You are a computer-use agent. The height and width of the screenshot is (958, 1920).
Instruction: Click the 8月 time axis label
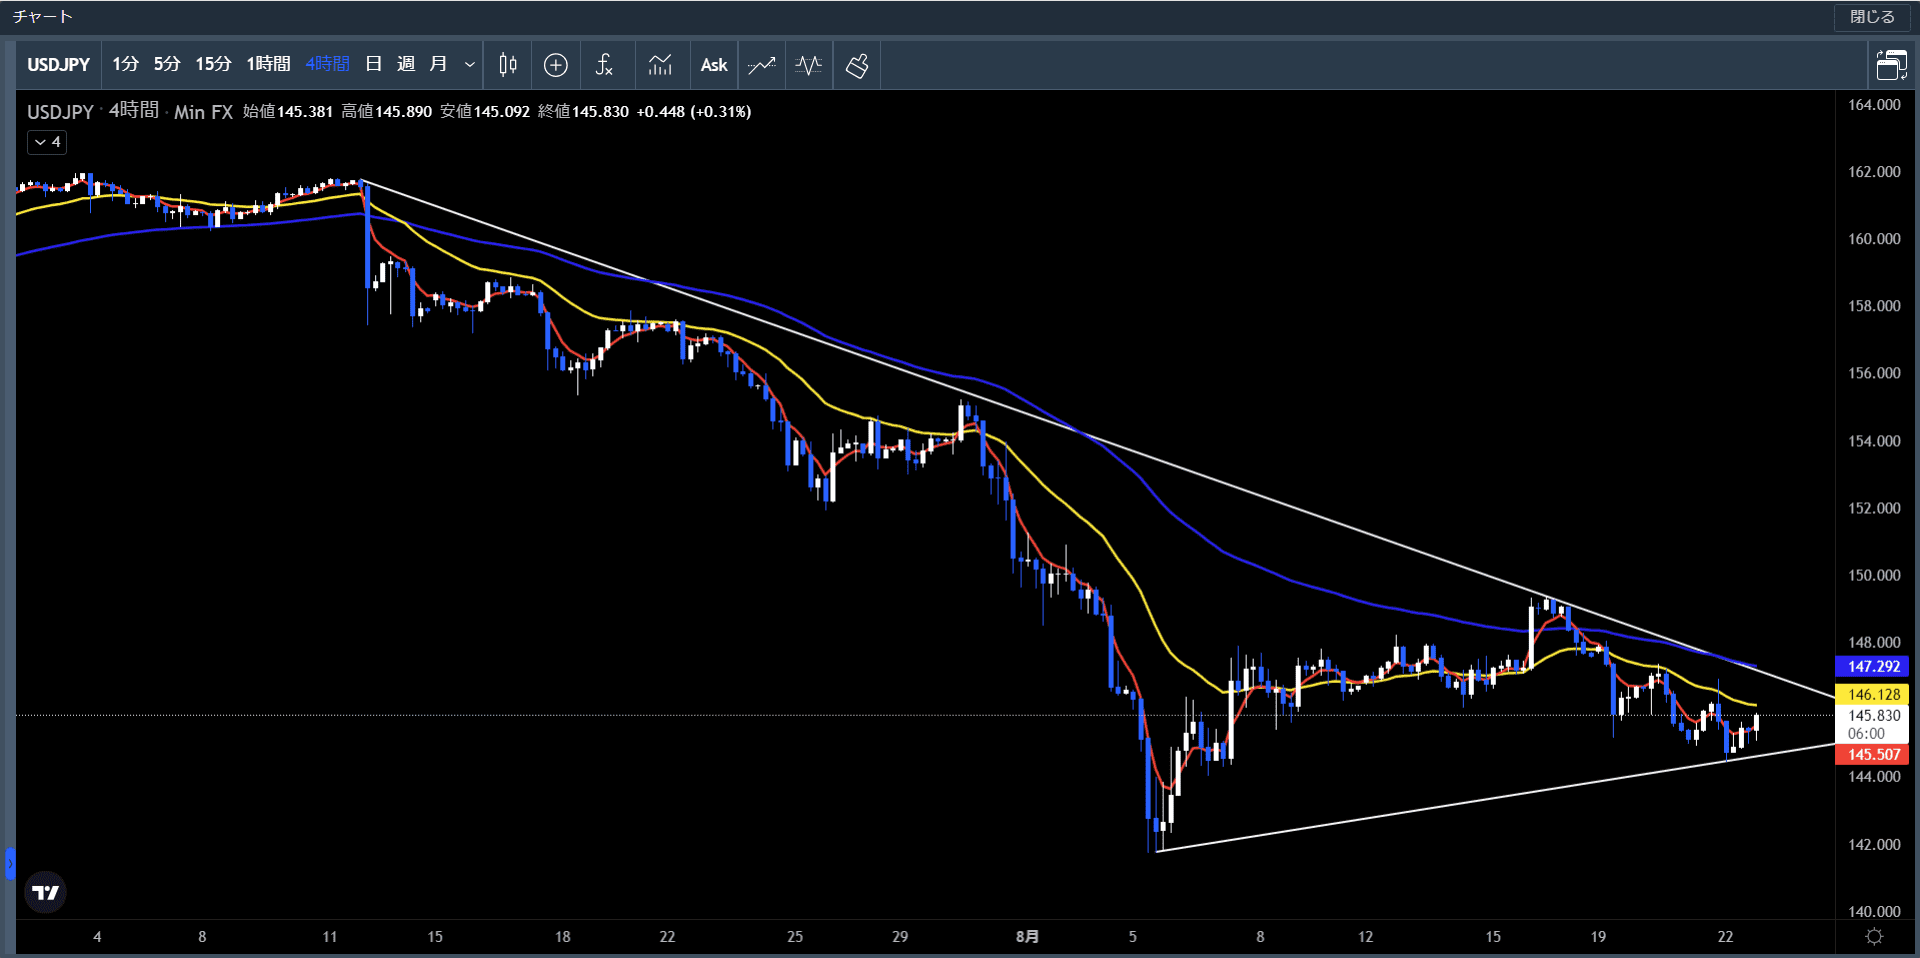click(x=1027, y=937)
